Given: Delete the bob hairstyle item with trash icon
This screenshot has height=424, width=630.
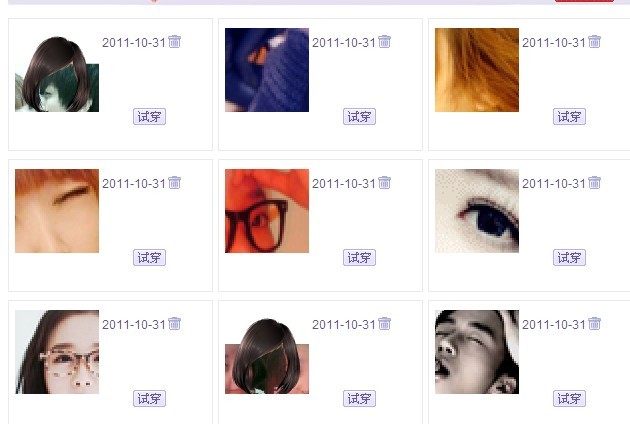Looking at the screenshot, I should pos(174,41).
